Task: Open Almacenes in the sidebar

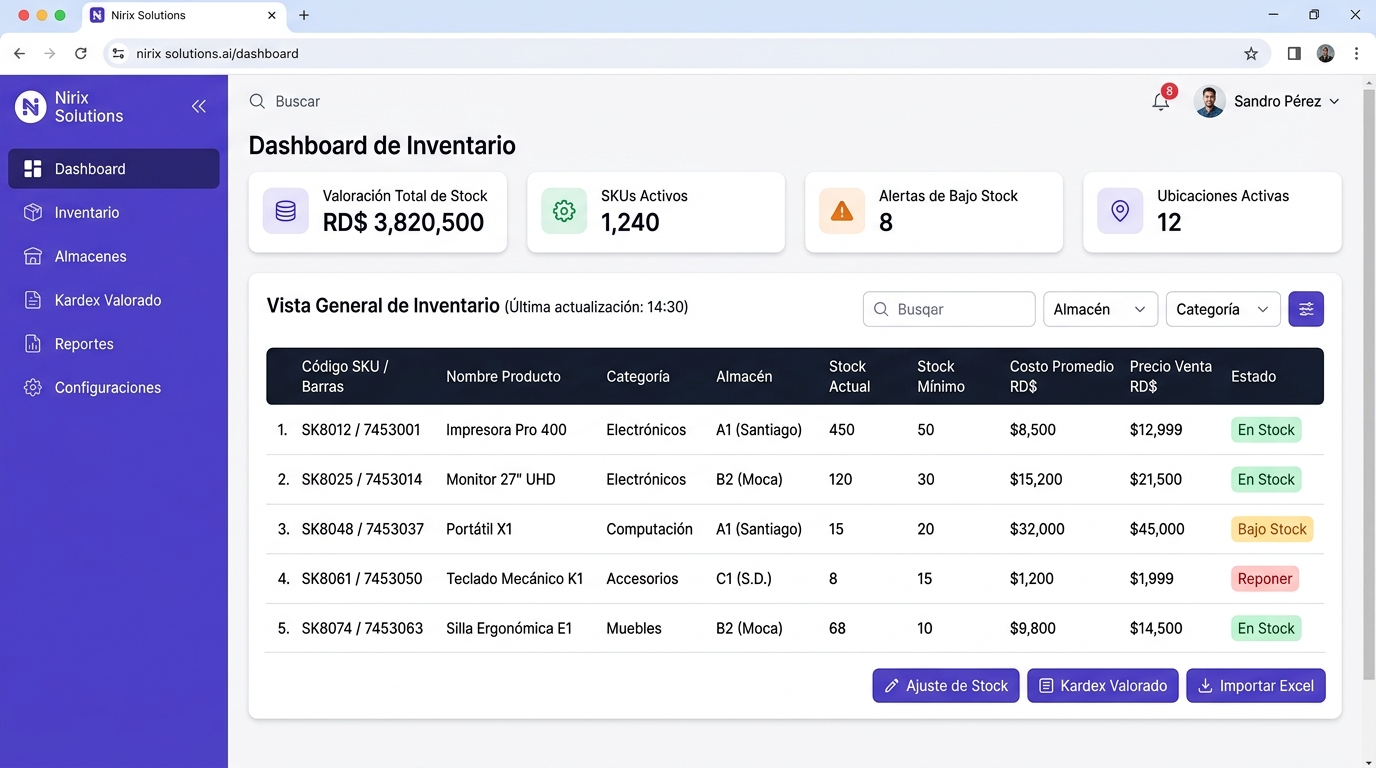Action: pos(114,257)
